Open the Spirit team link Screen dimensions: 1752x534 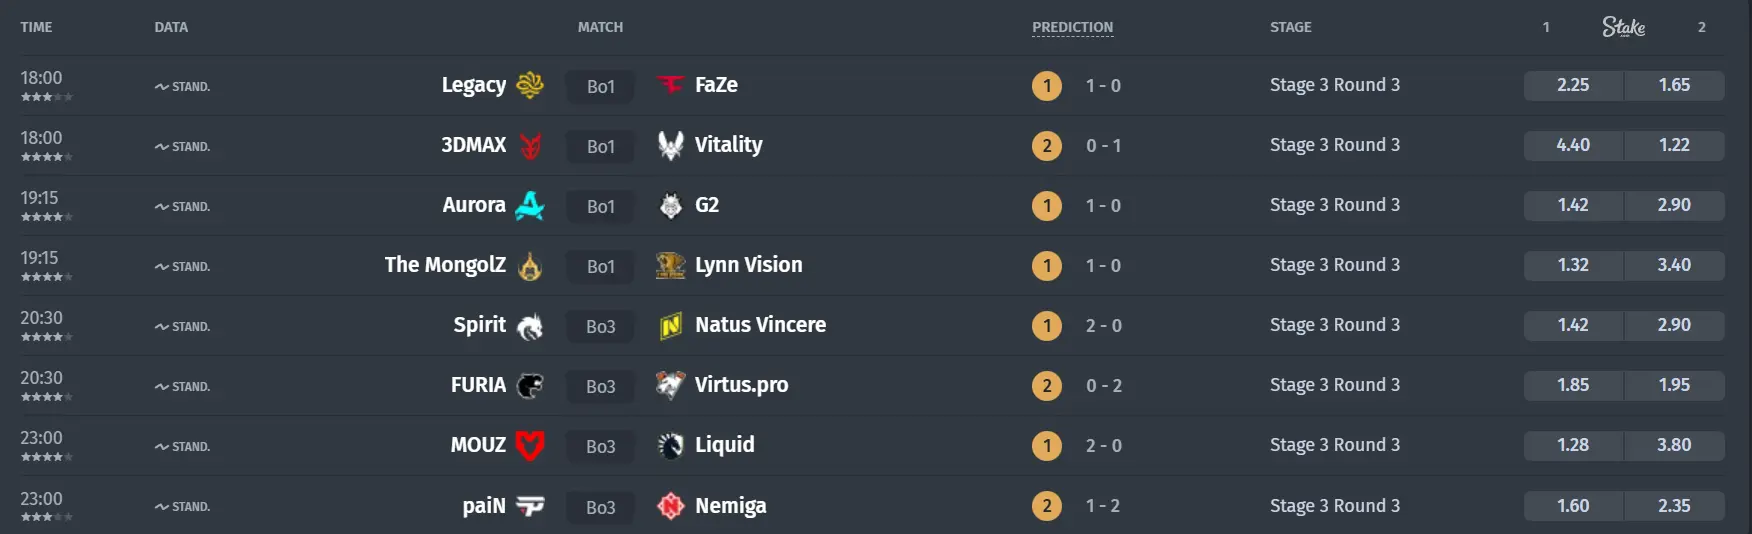pyautogui.click(x=479, y=325)
